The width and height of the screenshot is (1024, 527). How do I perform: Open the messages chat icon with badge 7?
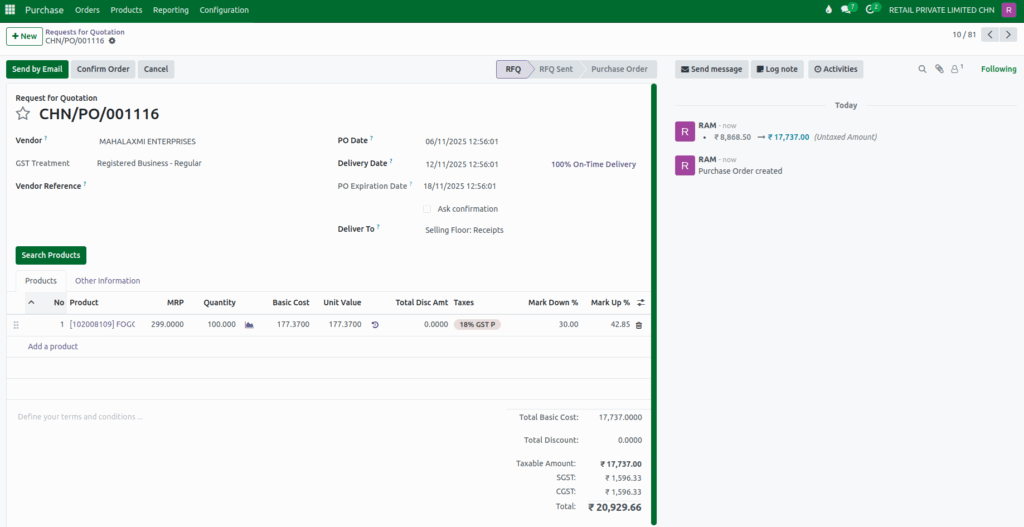click(x=848, y=9)
